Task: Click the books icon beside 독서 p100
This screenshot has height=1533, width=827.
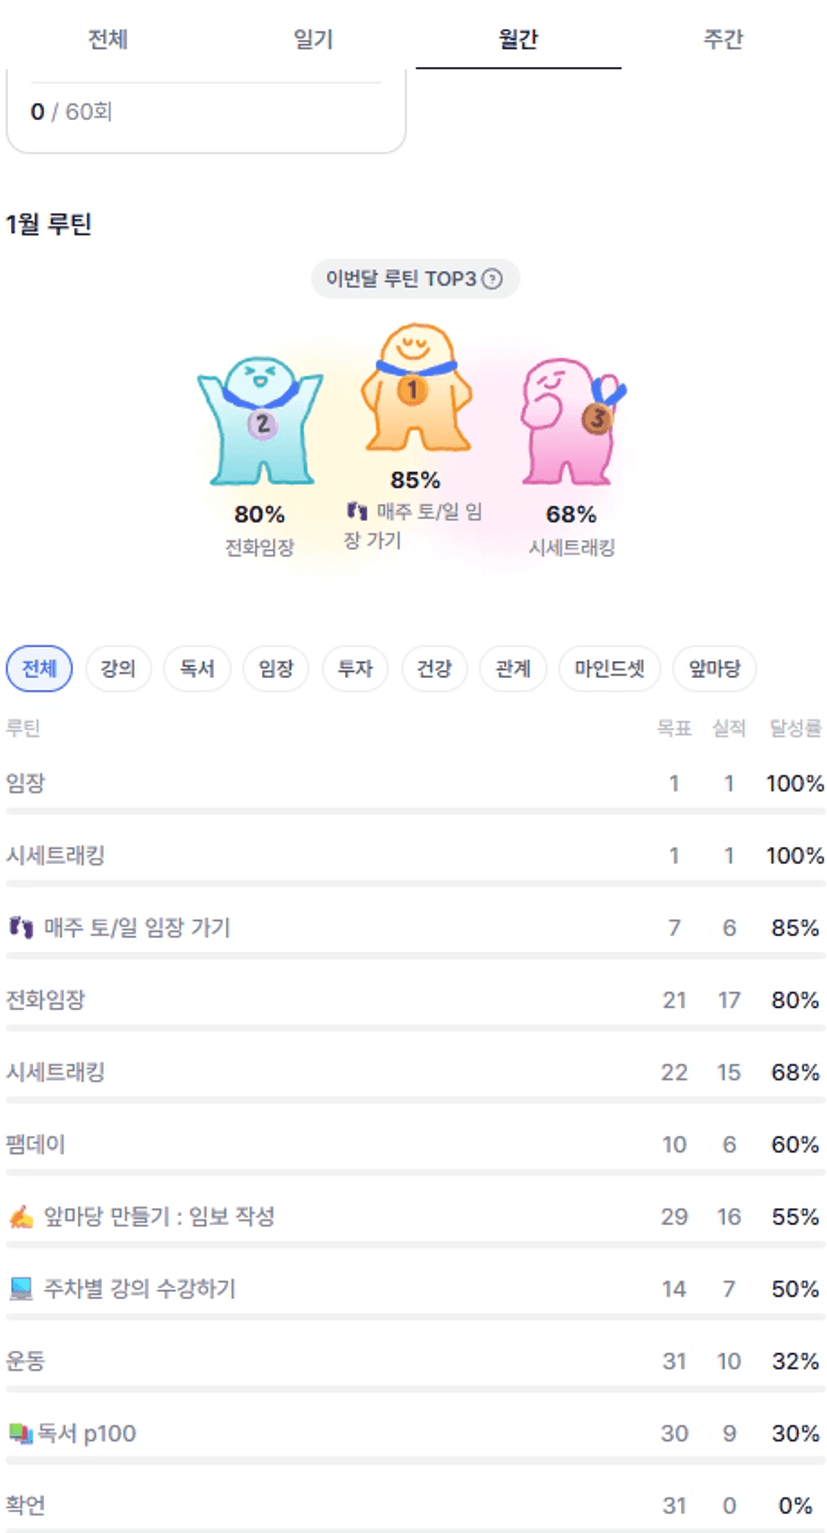Action: coord(21,1434)
